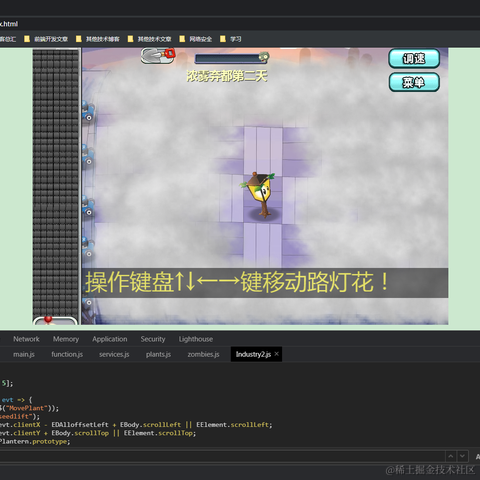The width and height of the screenshot is (480, 480).
Task: Open the 网络安全 bookmark folder
Action: 196,39
